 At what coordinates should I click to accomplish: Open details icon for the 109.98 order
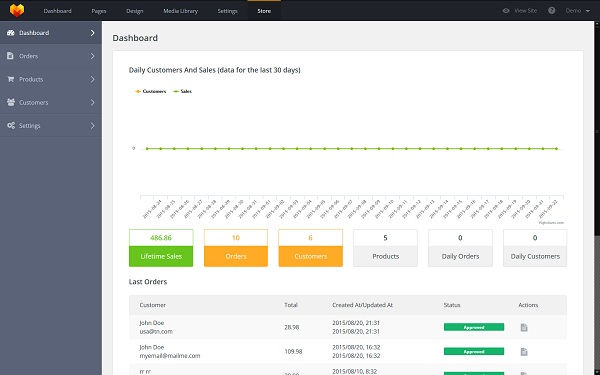point(524,352)
